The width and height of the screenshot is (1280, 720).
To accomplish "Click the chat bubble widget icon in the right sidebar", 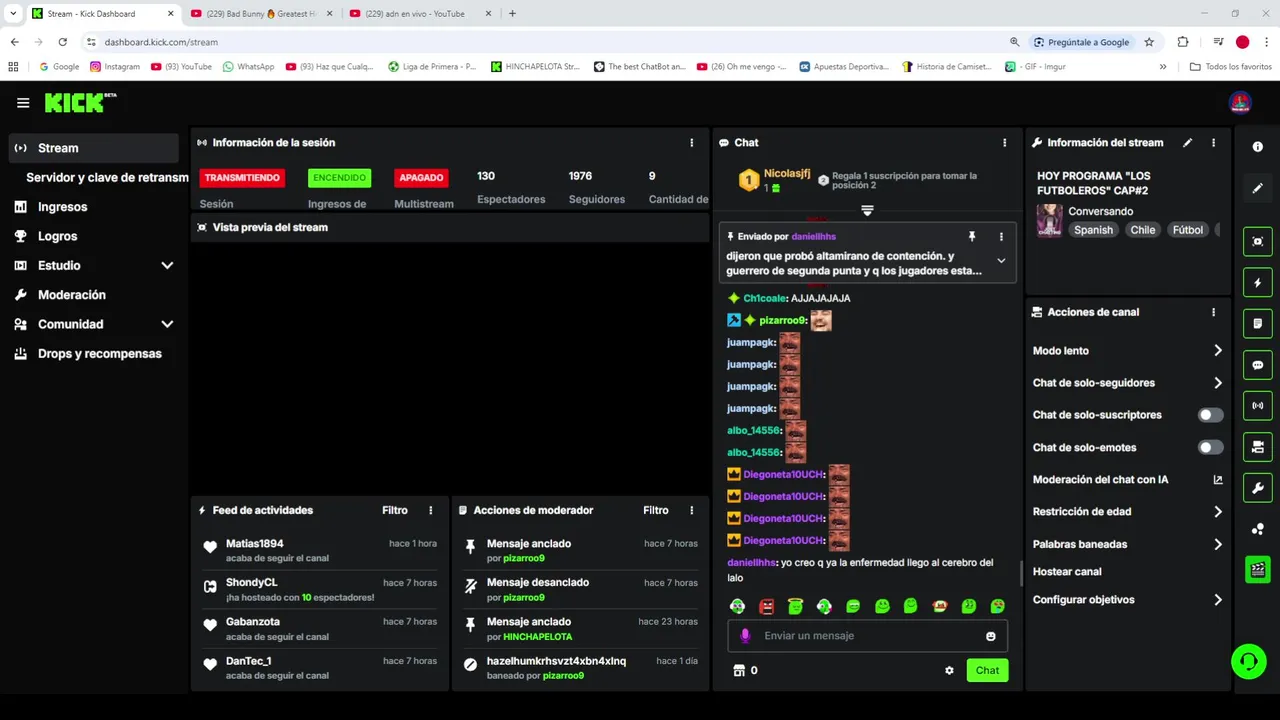I will (x=1258, y=365).
